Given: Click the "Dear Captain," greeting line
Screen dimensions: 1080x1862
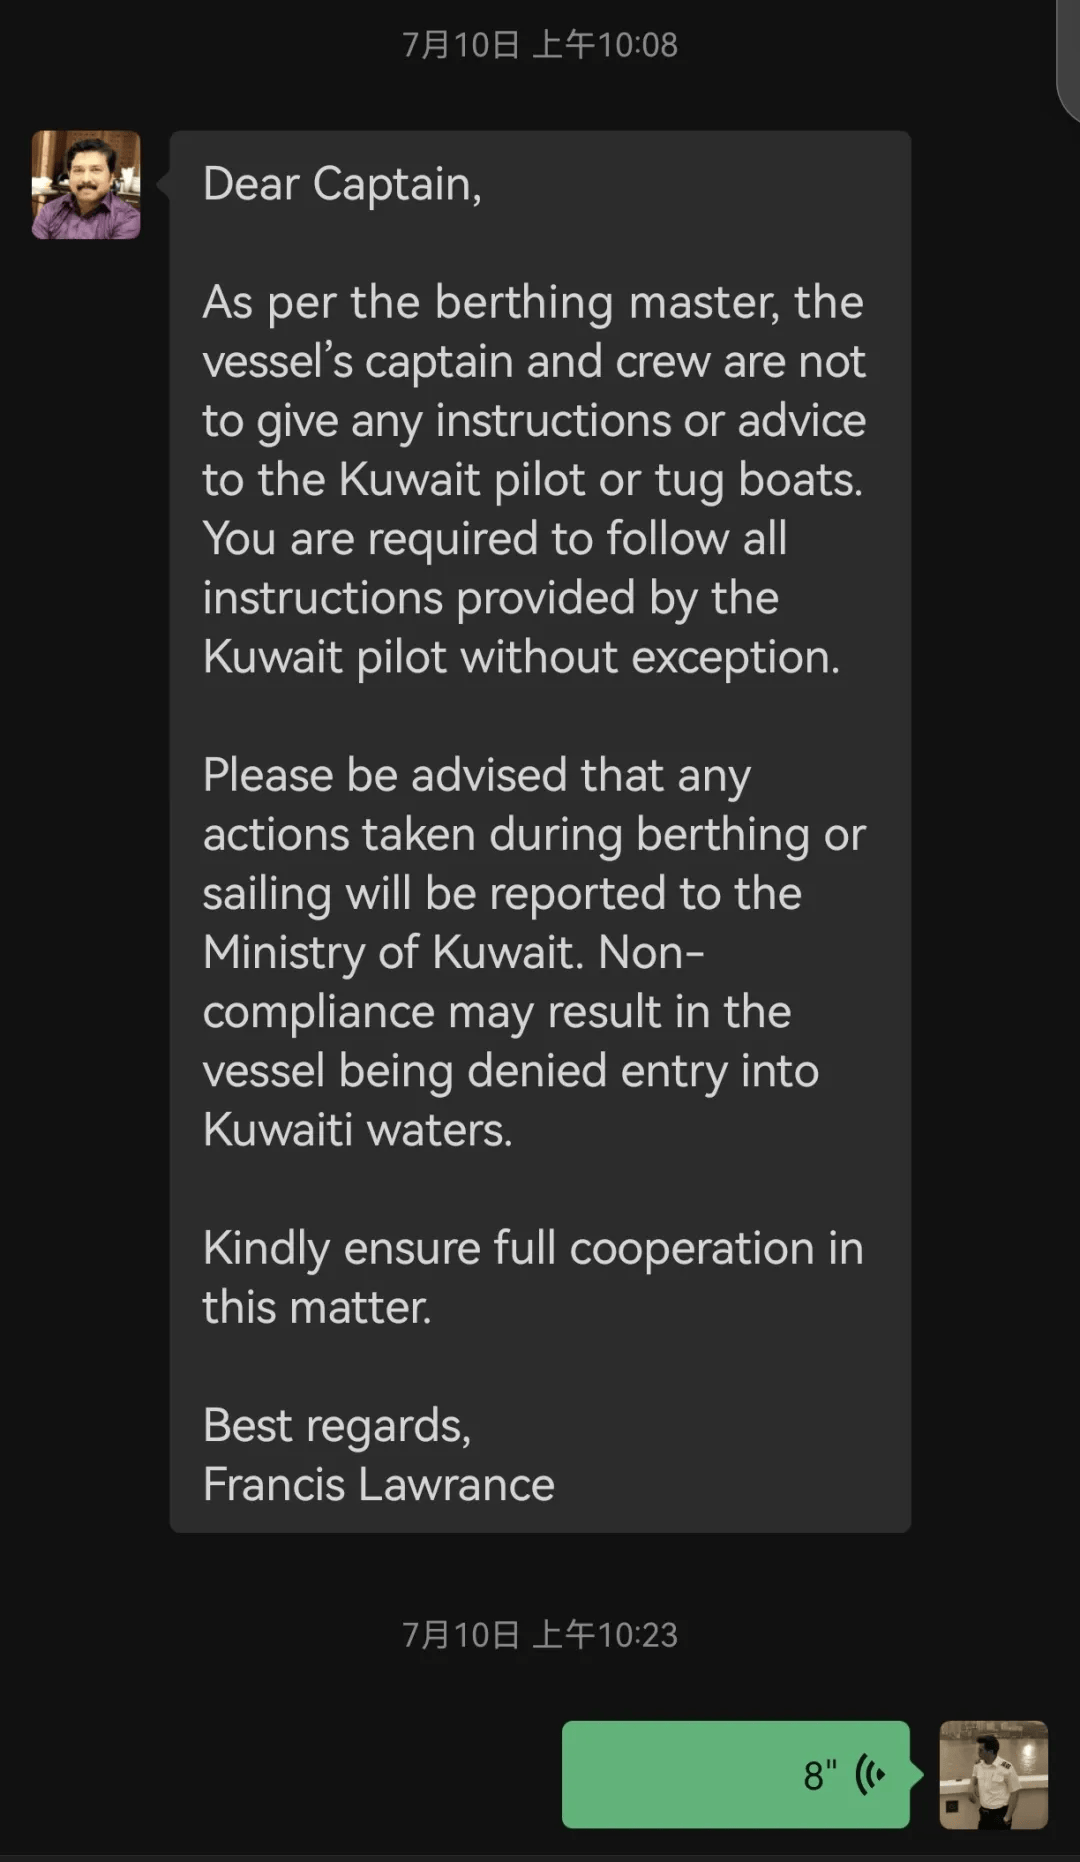Looking at the screenshot, I should 342,184.
